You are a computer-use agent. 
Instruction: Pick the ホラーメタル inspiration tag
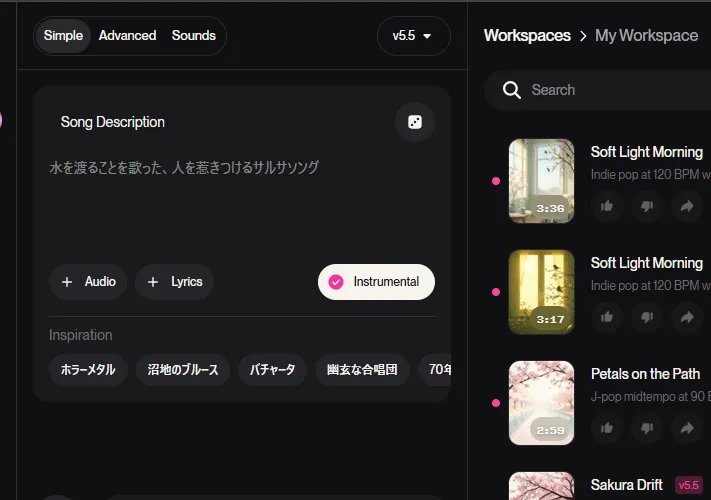[x=88, y=370]
